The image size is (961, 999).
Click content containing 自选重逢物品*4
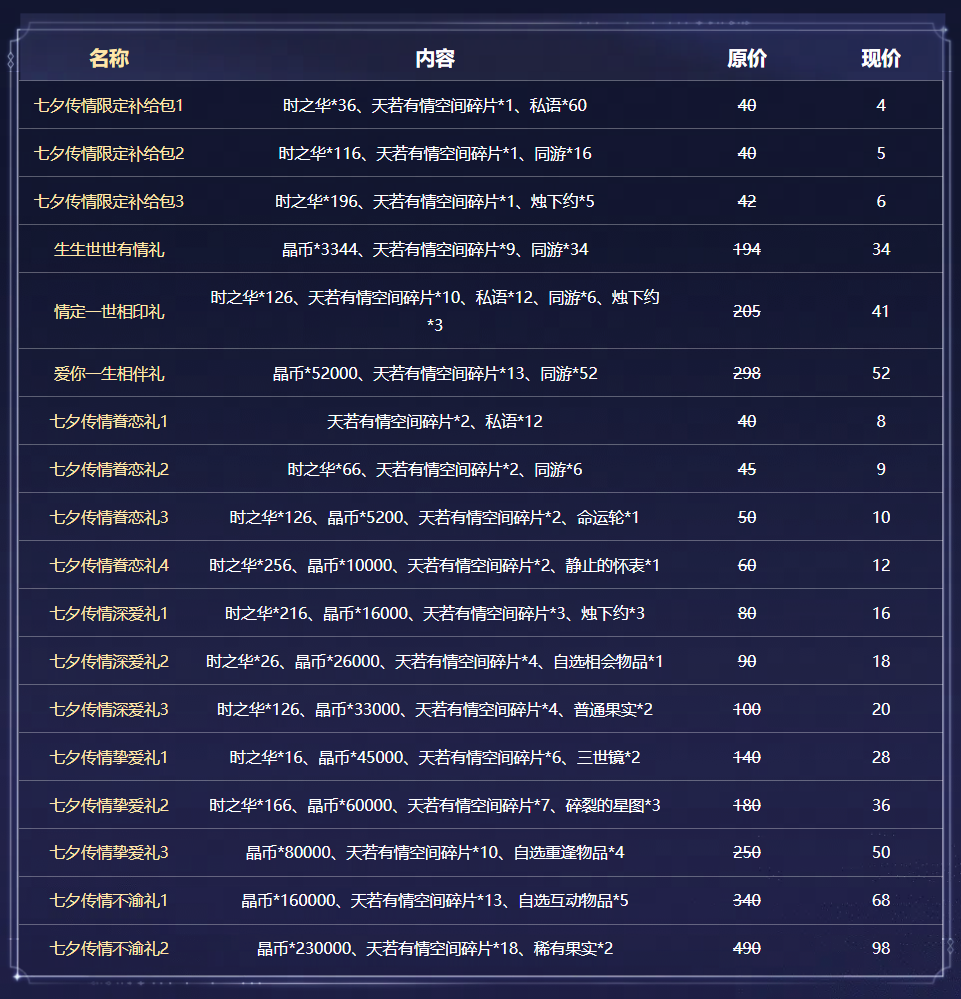click(x=435, y=852)
